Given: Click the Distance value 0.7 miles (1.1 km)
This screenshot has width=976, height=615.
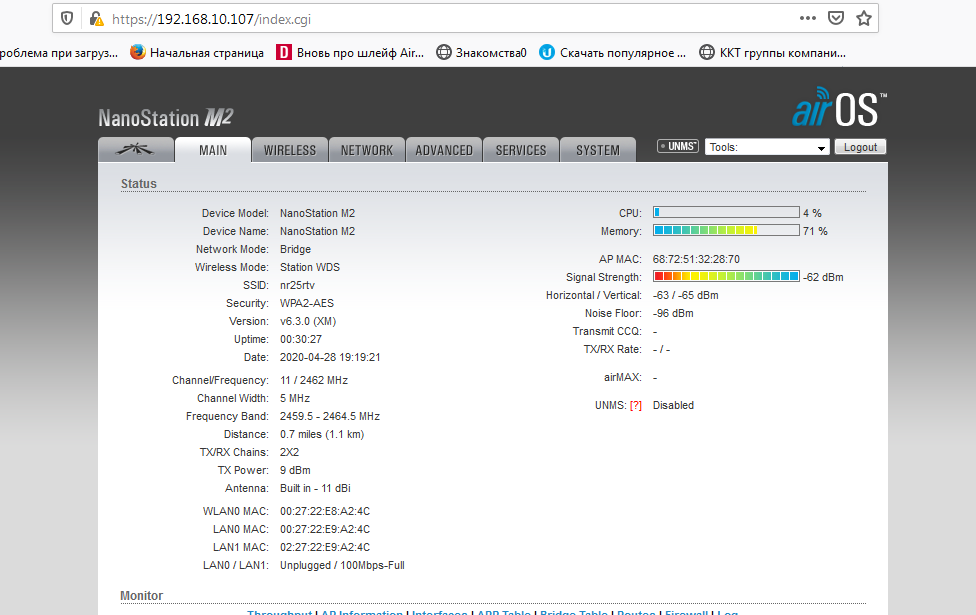Looking at the screenshot, I should (322, 434).
